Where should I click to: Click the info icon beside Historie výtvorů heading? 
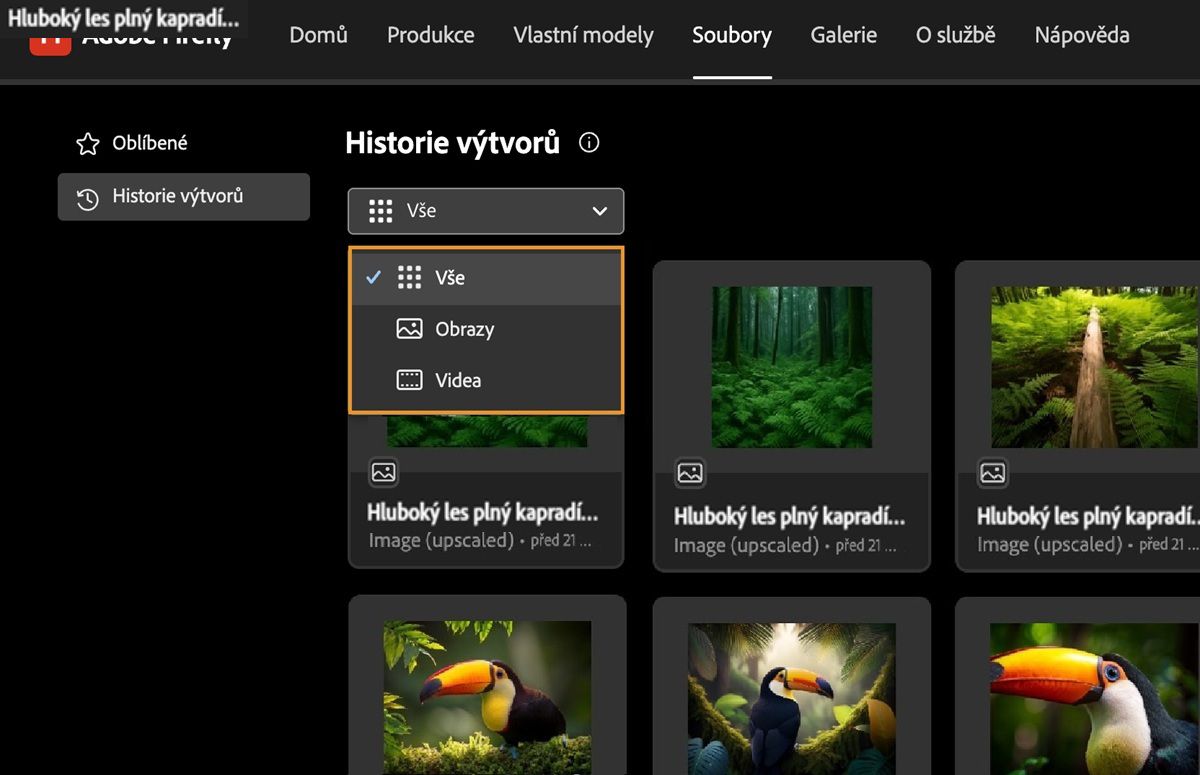pos(589,143)
